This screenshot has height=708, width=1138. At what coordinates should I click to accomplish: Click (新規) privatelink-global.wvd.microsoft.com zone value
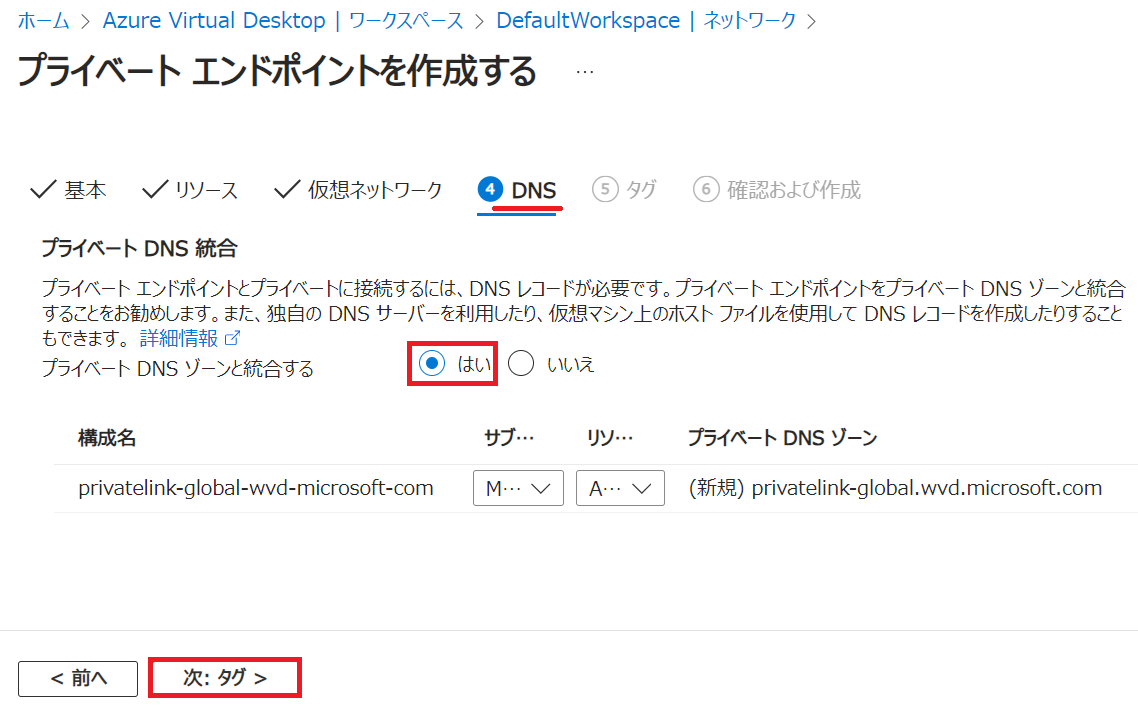coord(895,488)
